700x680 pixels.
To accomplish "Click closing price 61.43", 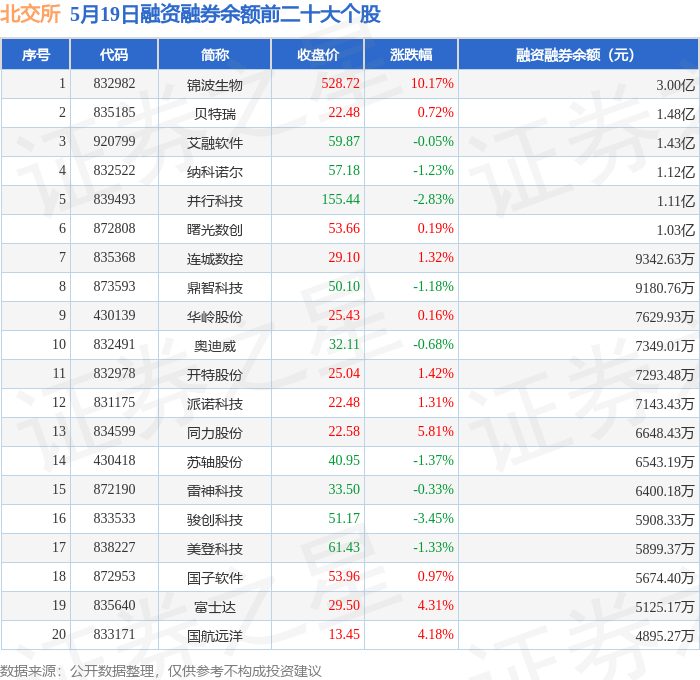I will click(x=344, y=548).
